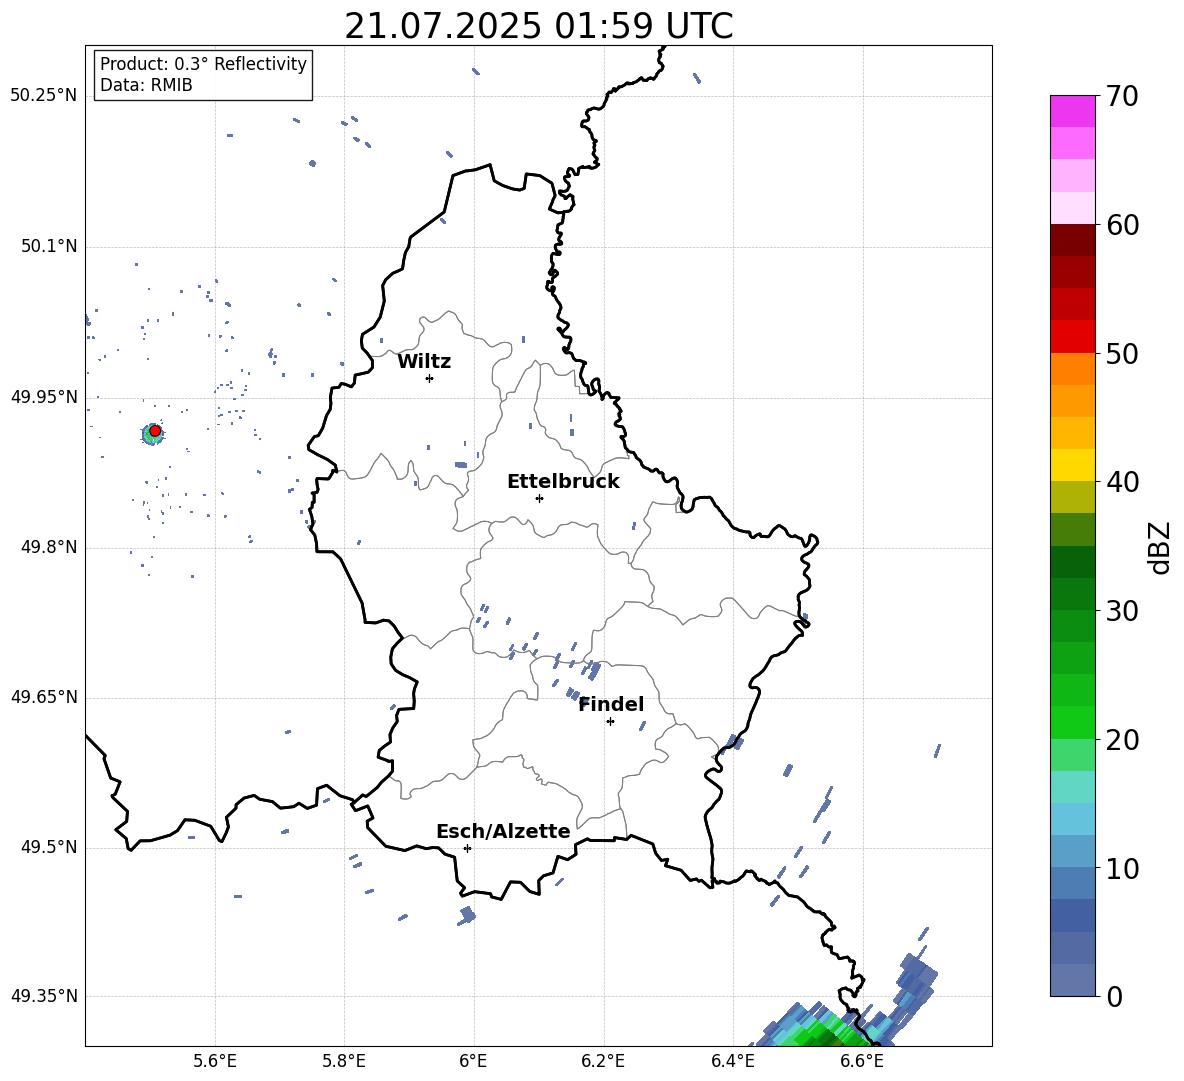1184x1081 pixels.
Task: Click the 50.25°N latitude label
Action: (44, 96)
